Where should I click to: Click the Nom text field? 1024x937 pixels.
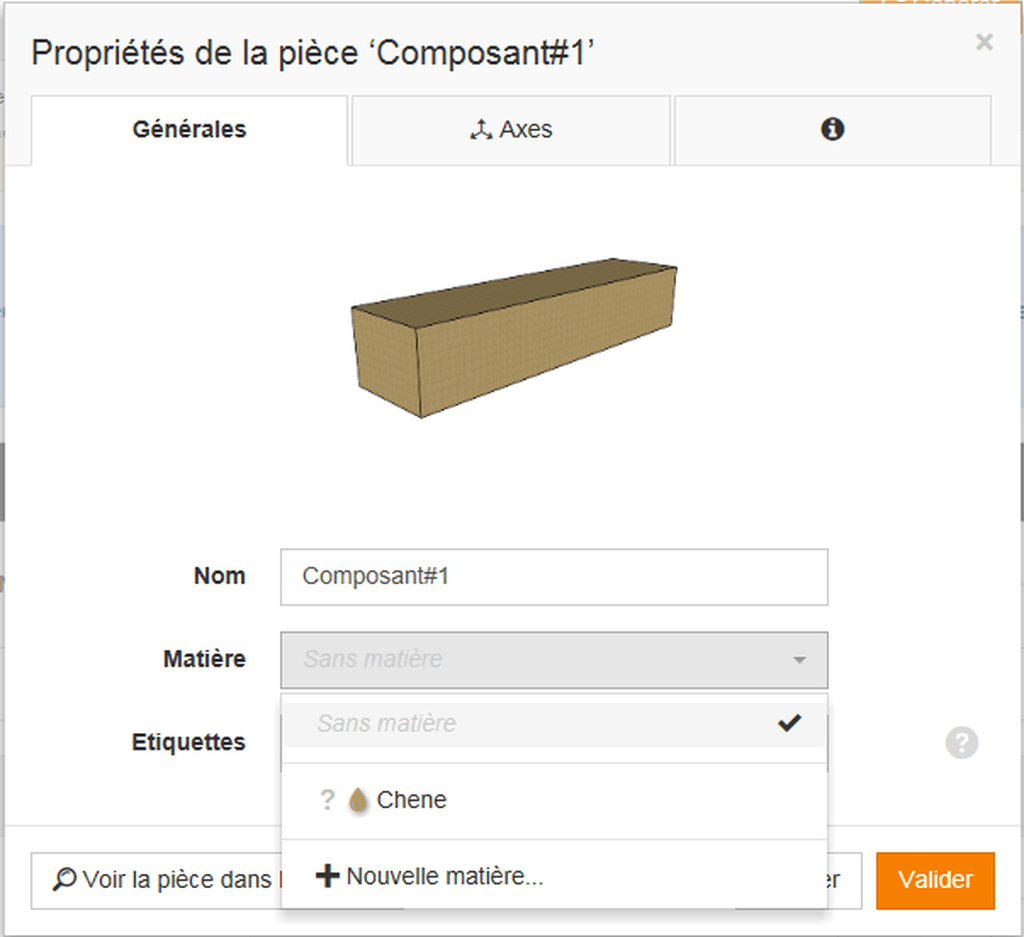[x=553, y=577]
